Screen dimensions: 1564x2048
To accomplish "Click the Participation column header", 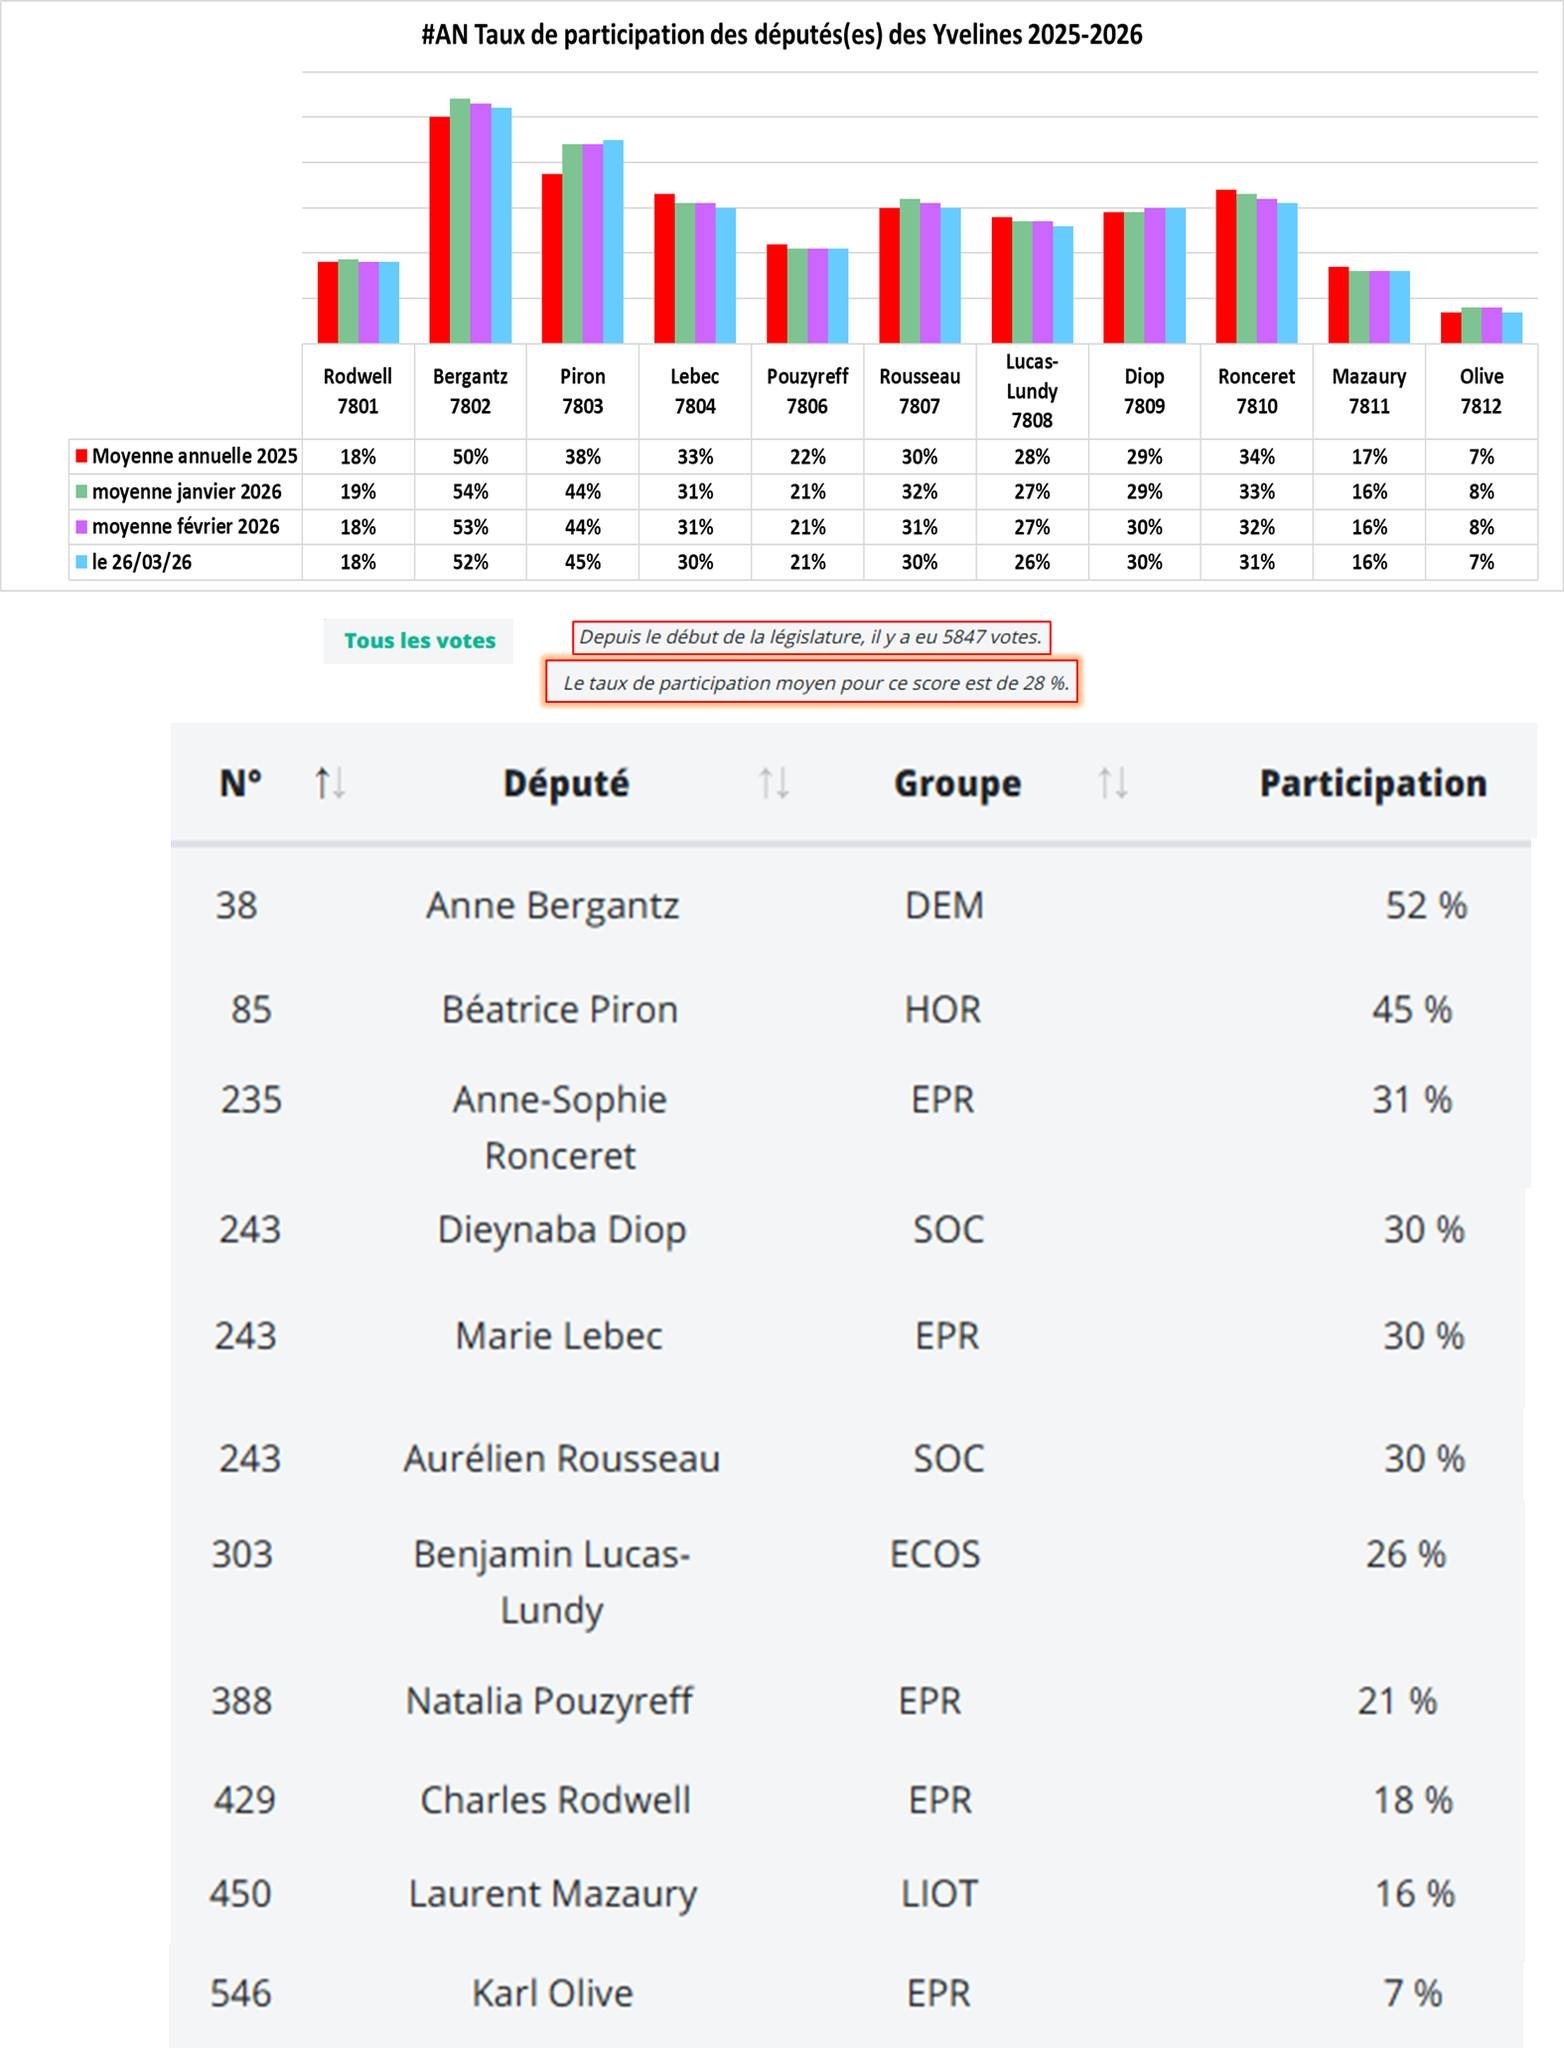I will coord(1372,783).
